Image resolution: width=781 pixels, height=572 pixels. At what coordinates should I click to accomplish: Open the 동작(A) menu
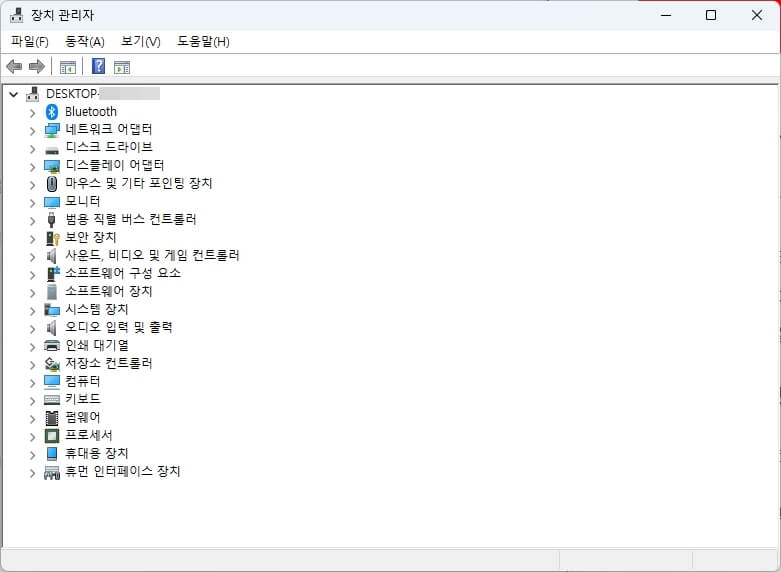click(85, 41)
